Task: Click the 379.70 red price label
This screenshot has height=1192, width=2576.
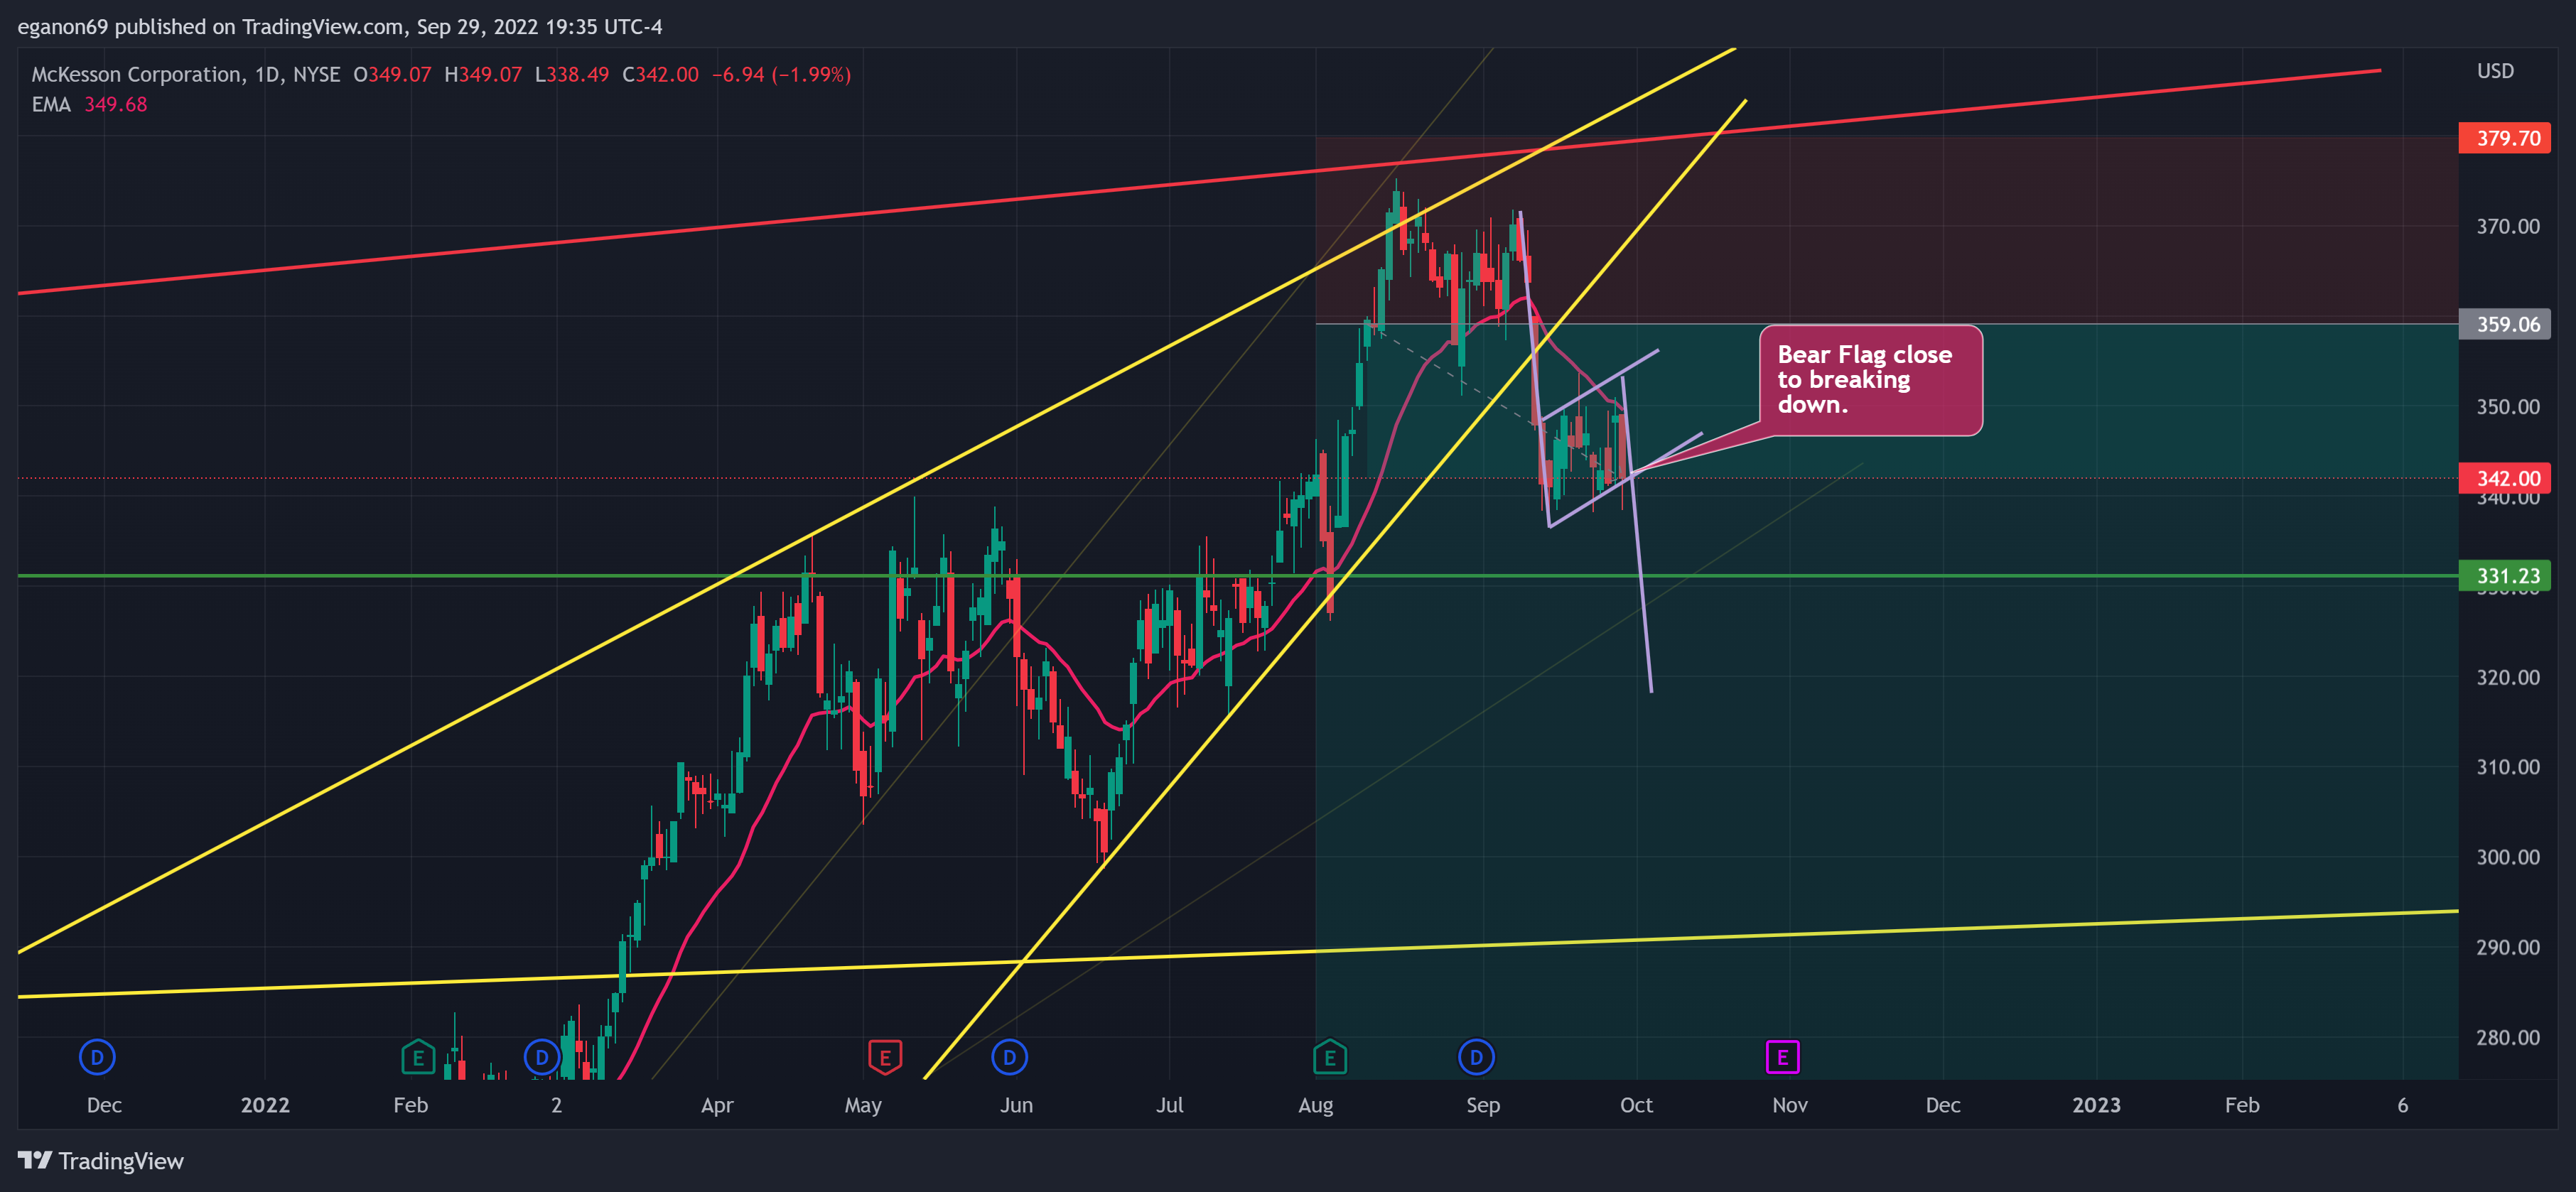Action: pos(2504,138)
